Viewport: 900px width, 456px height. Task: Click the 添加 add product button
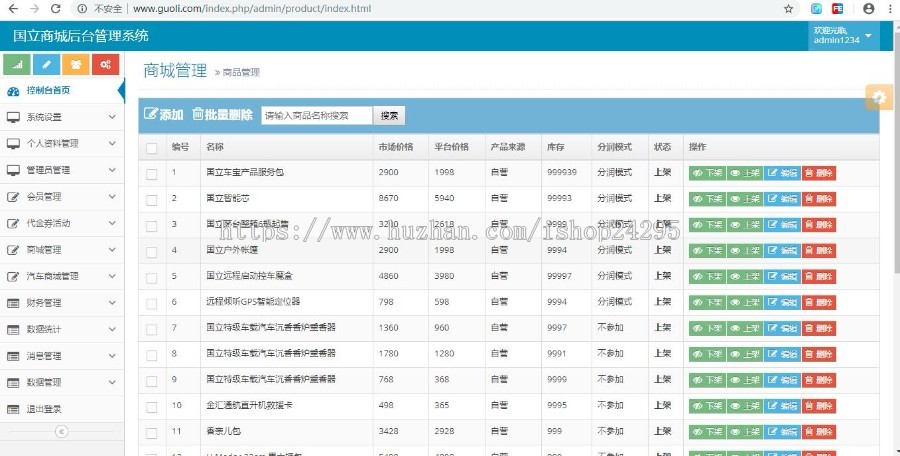tap(164, 115)
